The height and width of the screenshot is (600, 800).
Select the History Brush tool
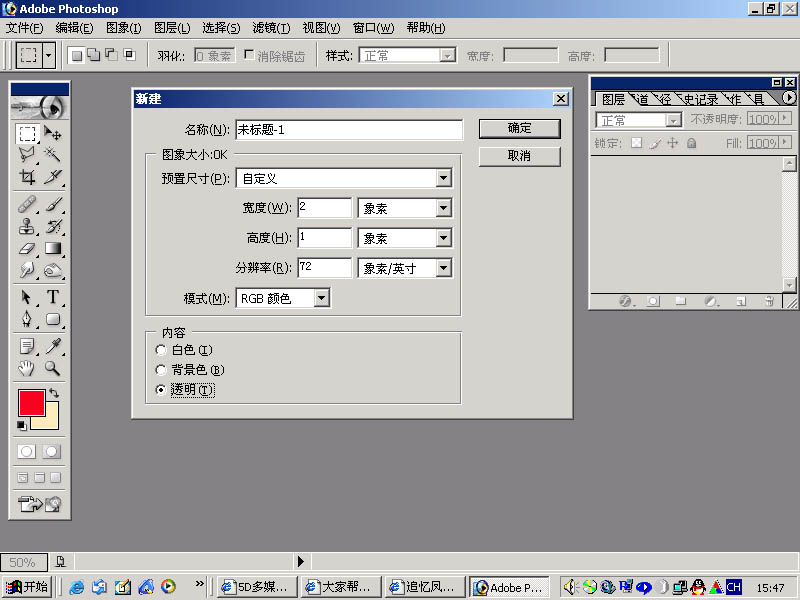point(53,226)
